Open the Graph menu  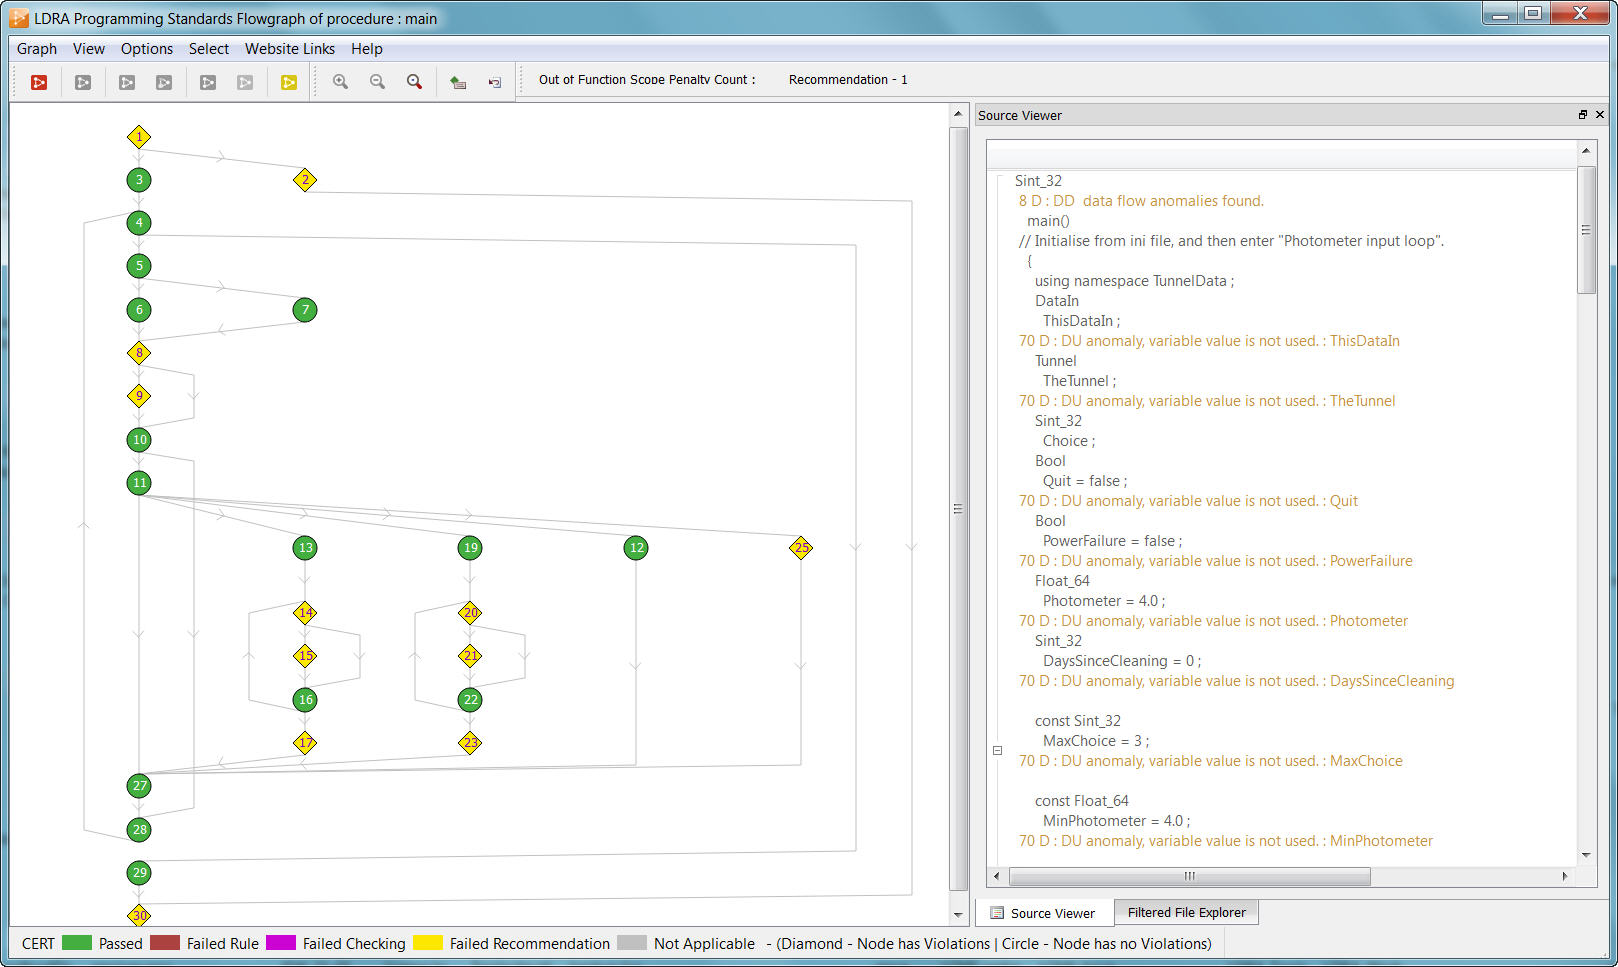point(37,49)
